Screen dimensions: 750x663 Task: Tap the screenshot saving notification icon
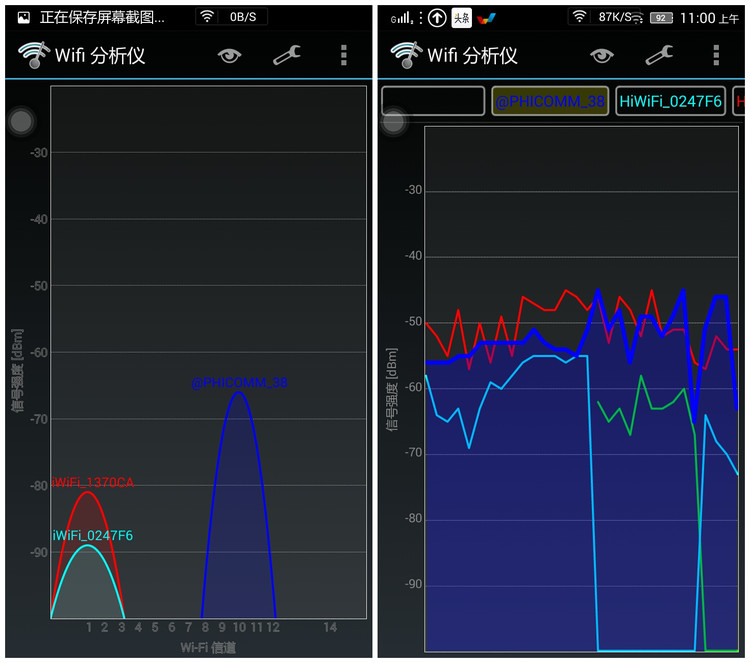click(x=23, y=18)
